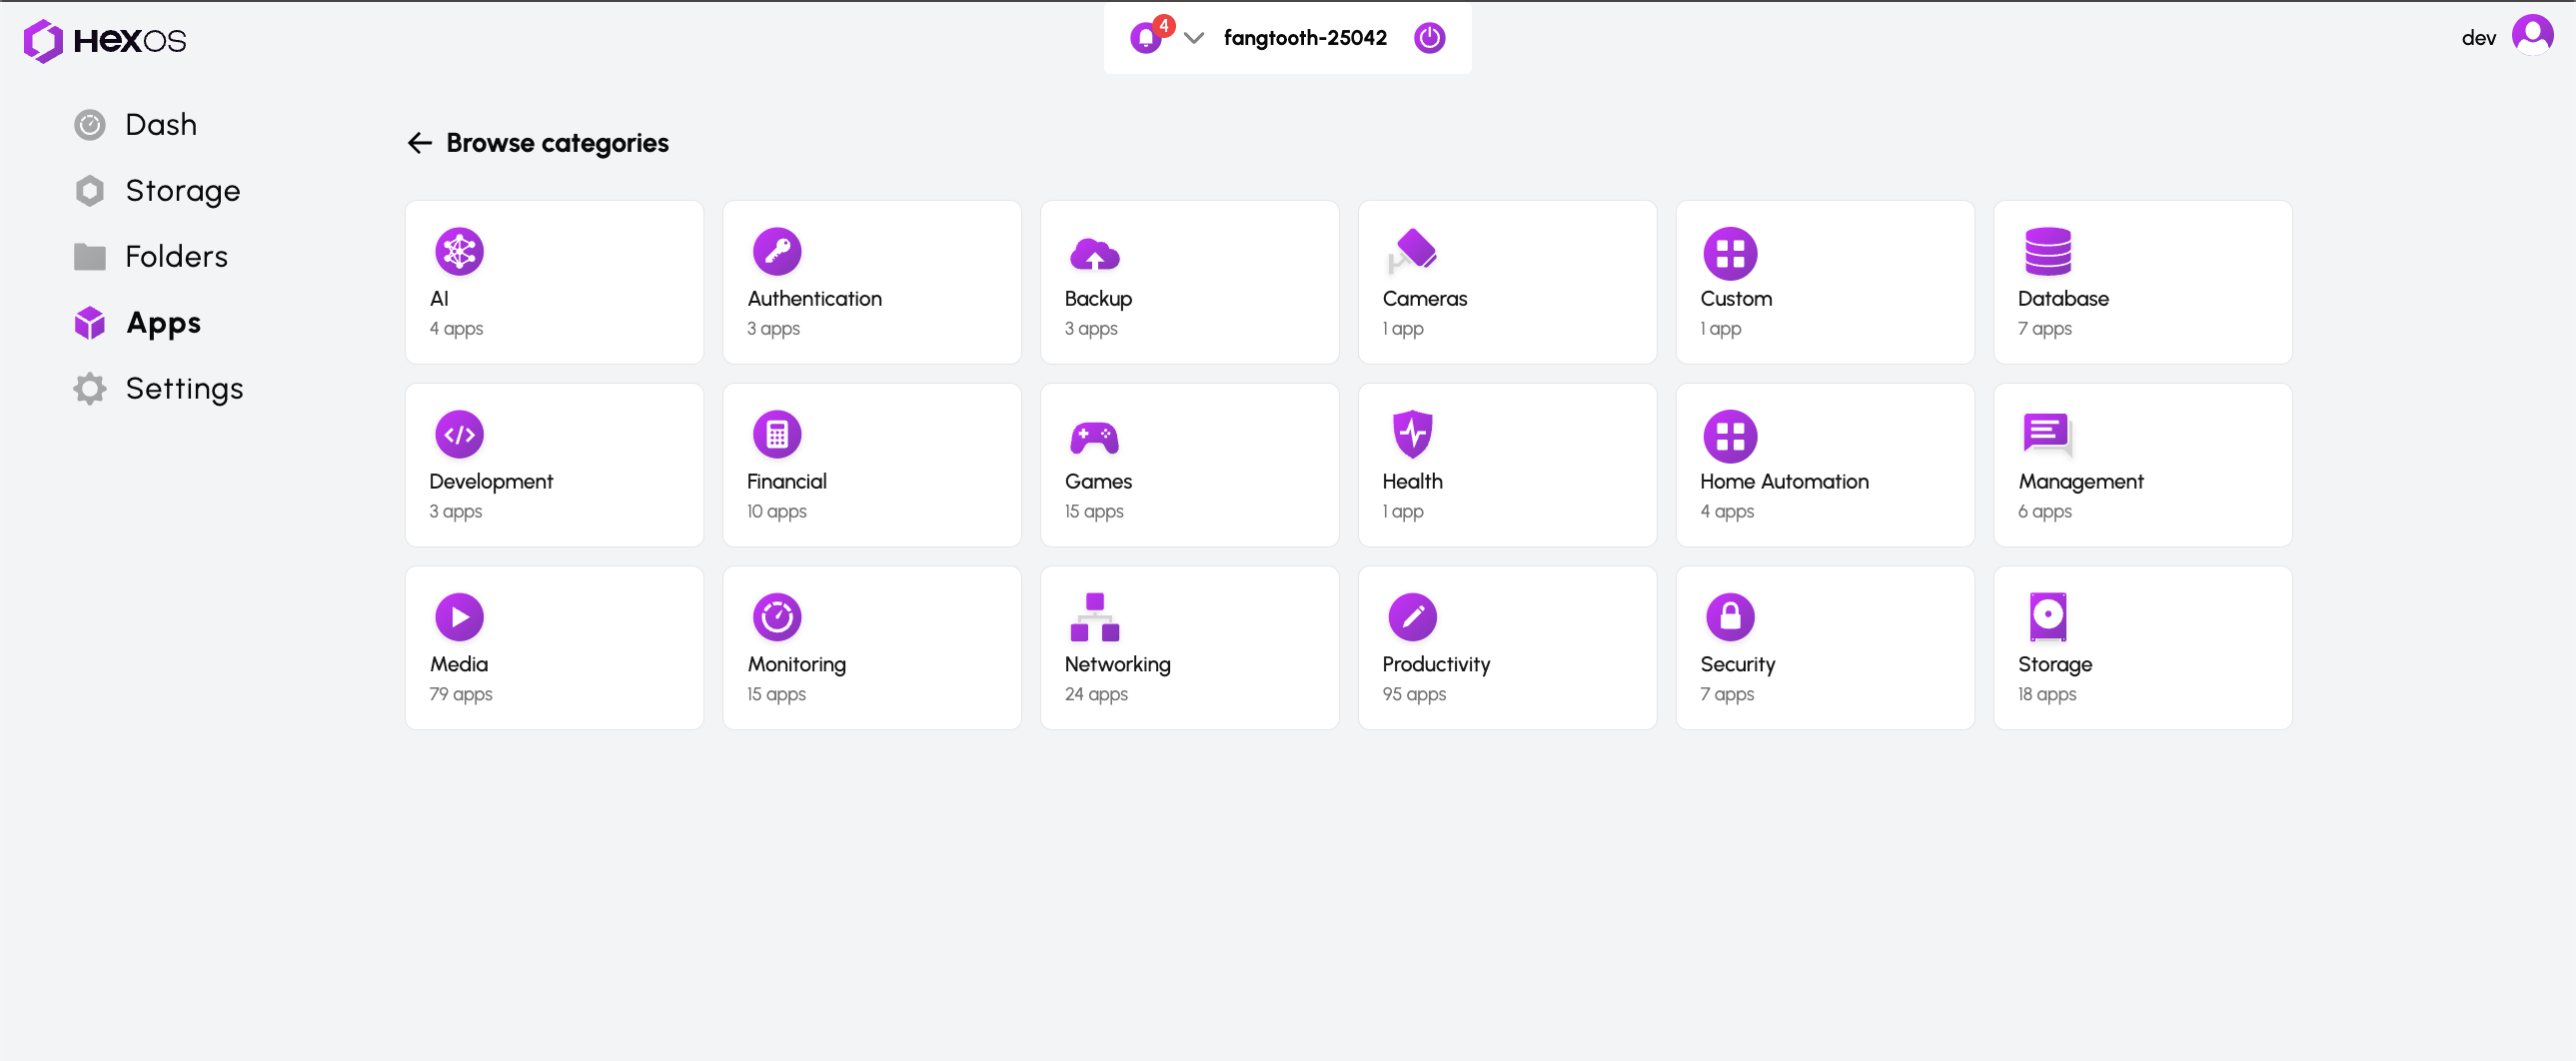
Task: Click the HexOS logo
Action: [105, 40]
